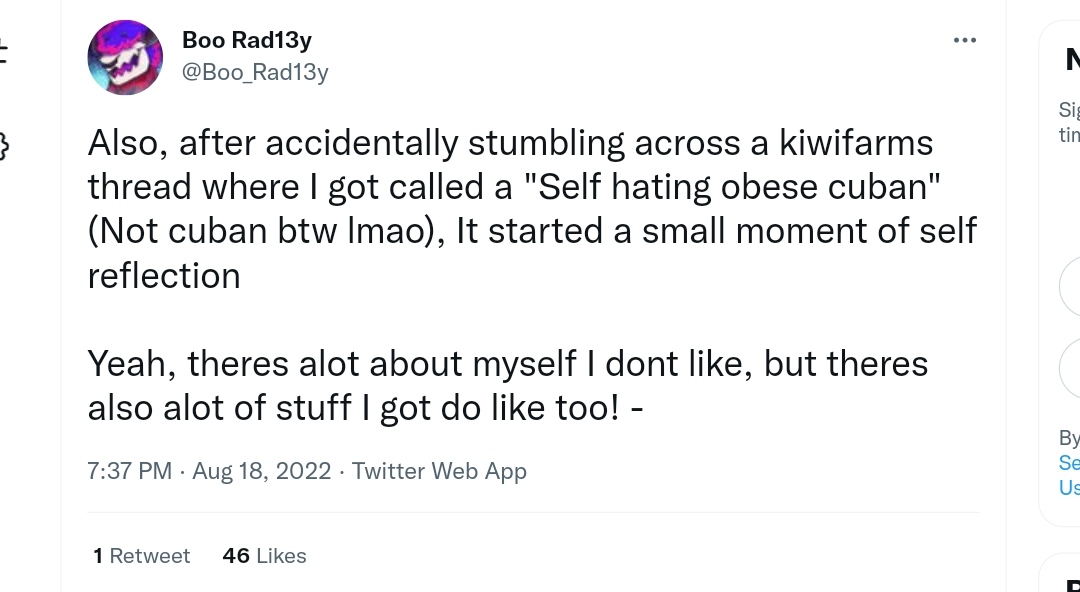Open the tweet's three-dot More menu
This screenshot has width=1080, height=592.
click(x=964, y=40)
